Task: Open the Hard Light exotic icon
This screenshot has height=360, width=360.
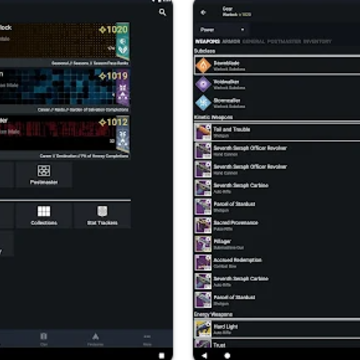Action: coord(203,329)
